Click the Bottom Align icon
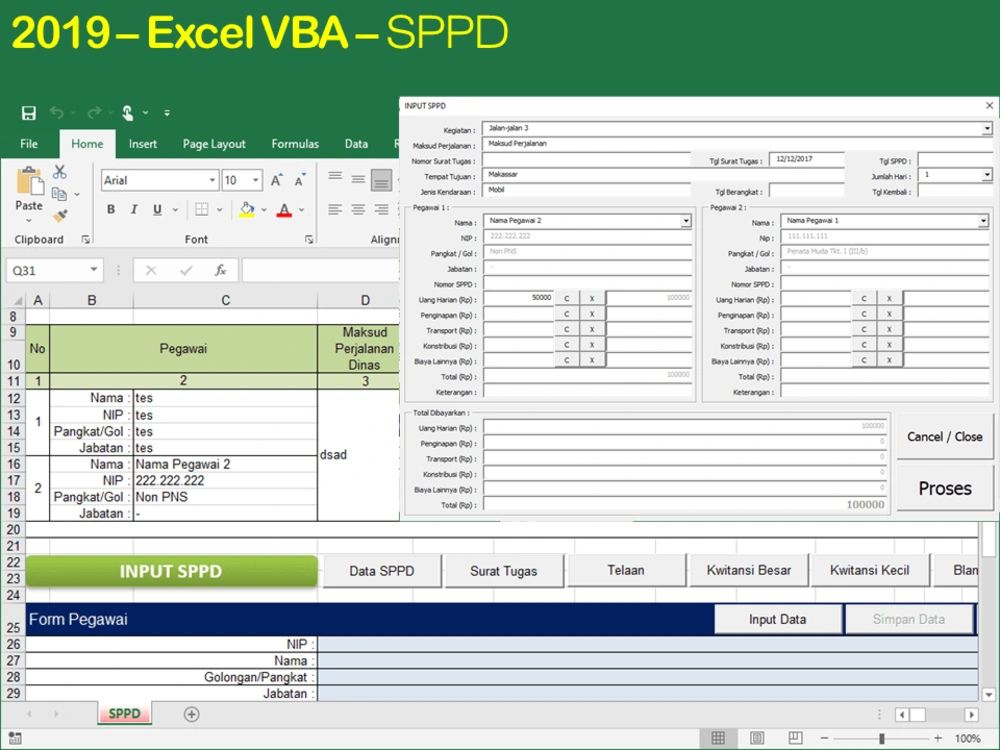Image resolution: width=1000 pixels, height=750 pixels. click(381, 180)
